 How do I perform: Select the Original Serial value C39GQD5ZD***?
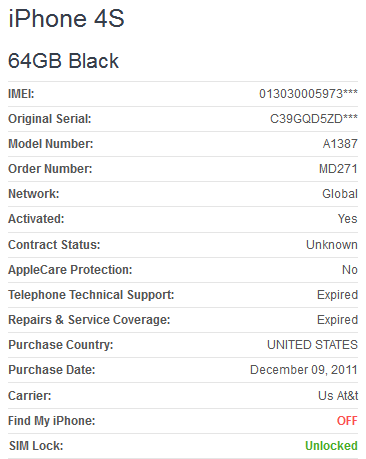coord(314,119)
